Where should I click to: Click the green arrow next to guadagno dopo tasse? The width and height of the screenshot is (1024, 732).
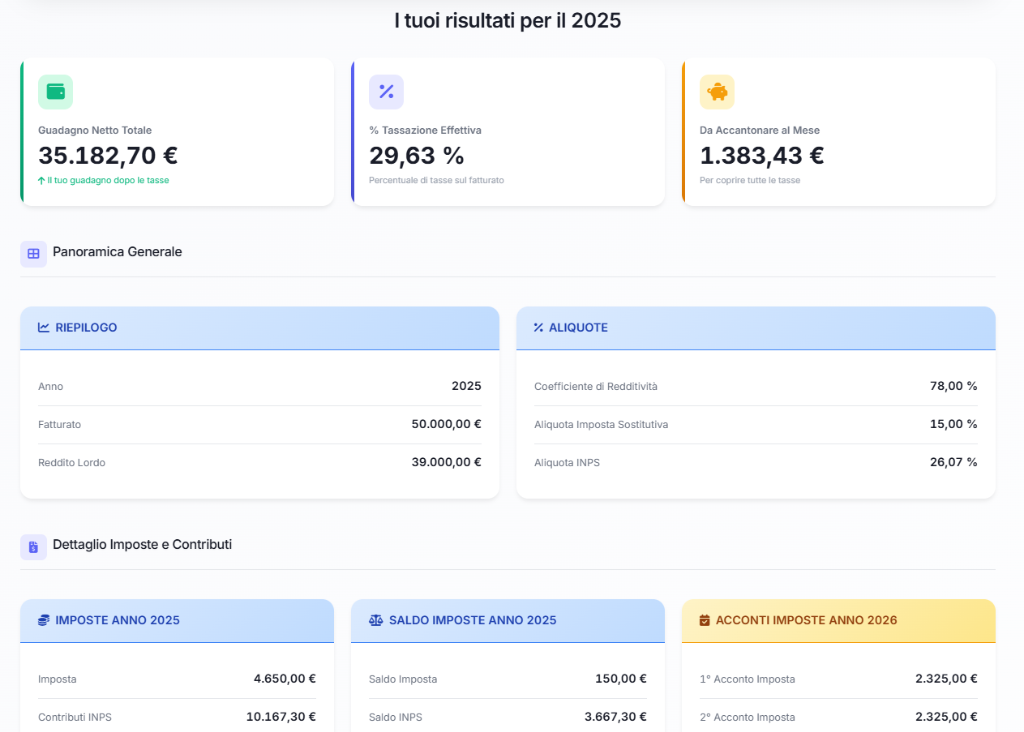pyautogui.click(x=41, y=180)
